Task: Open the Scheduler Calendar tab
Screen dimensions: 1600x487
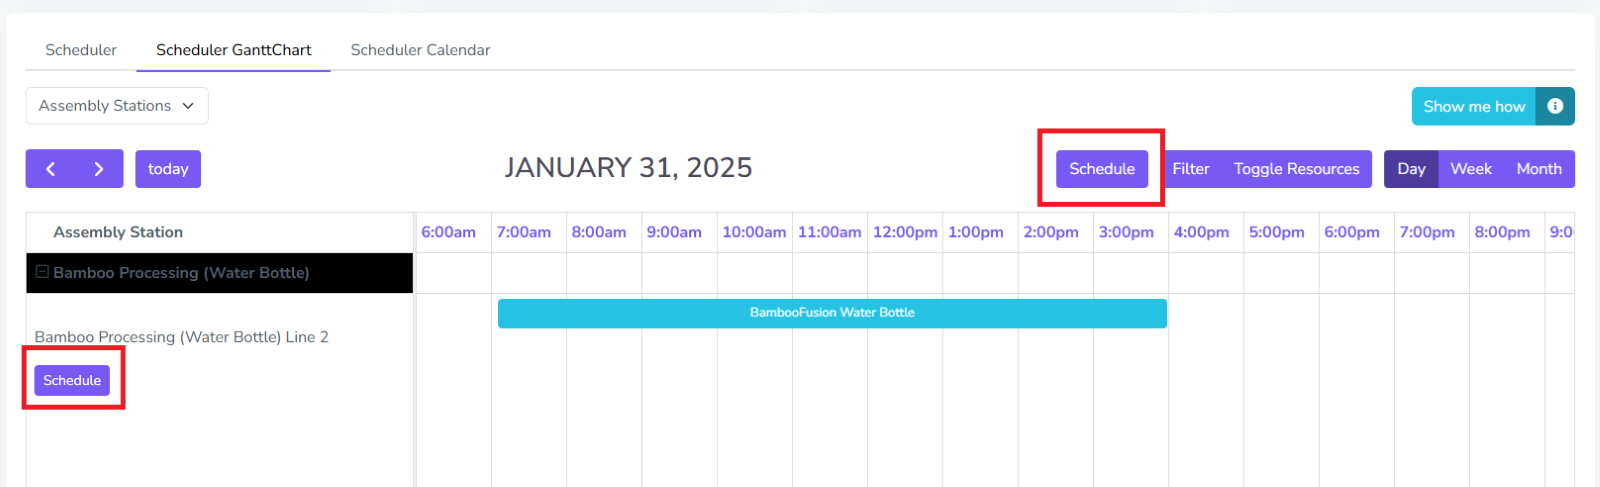Action: click(420, 50)
